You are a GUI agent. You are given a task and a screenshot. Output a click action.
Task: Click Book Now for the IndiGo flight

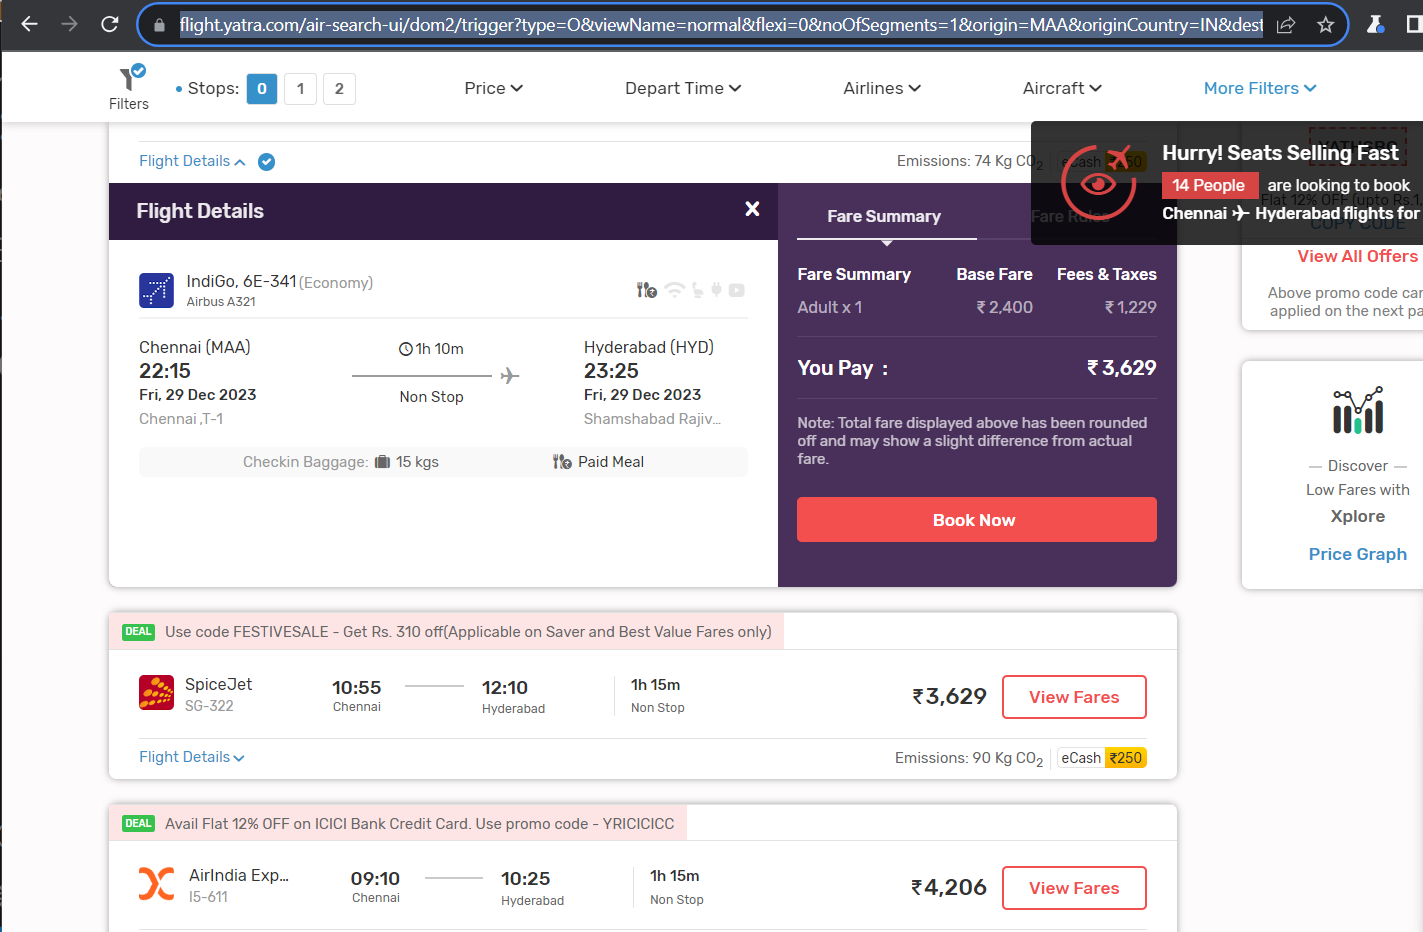pyautogui.click(x=977, y=520)
